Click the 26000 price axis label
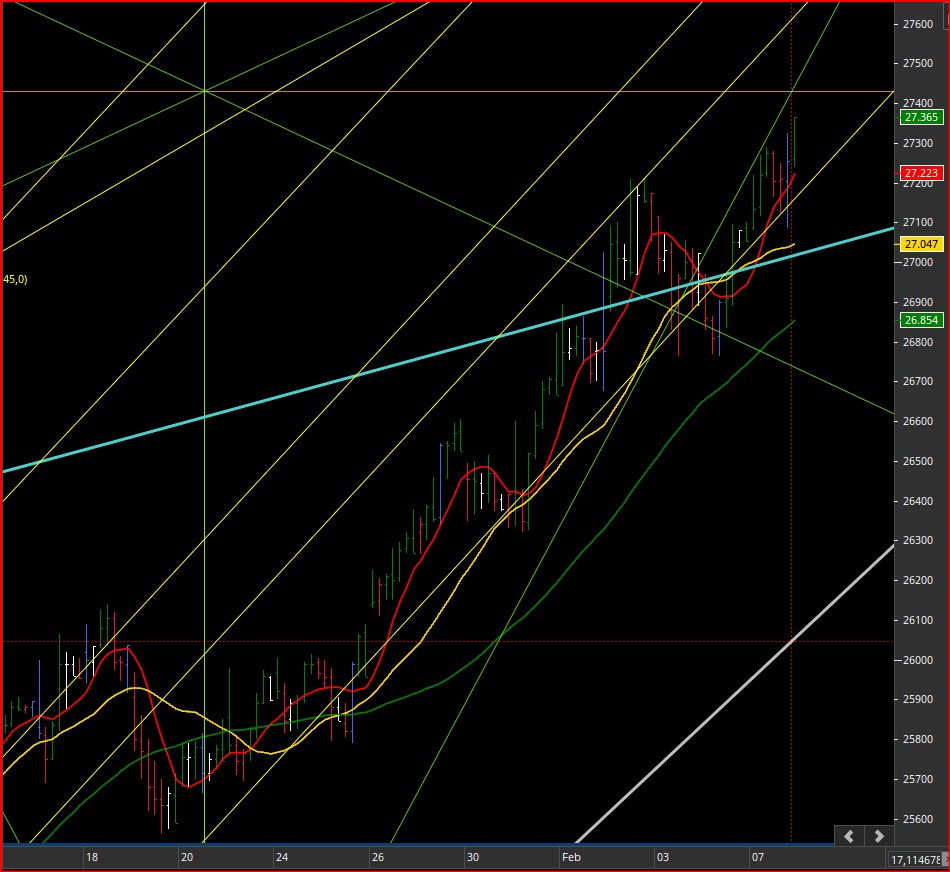Image resolution: width=950 pixels, height=872 pixels. click(918, 661)
